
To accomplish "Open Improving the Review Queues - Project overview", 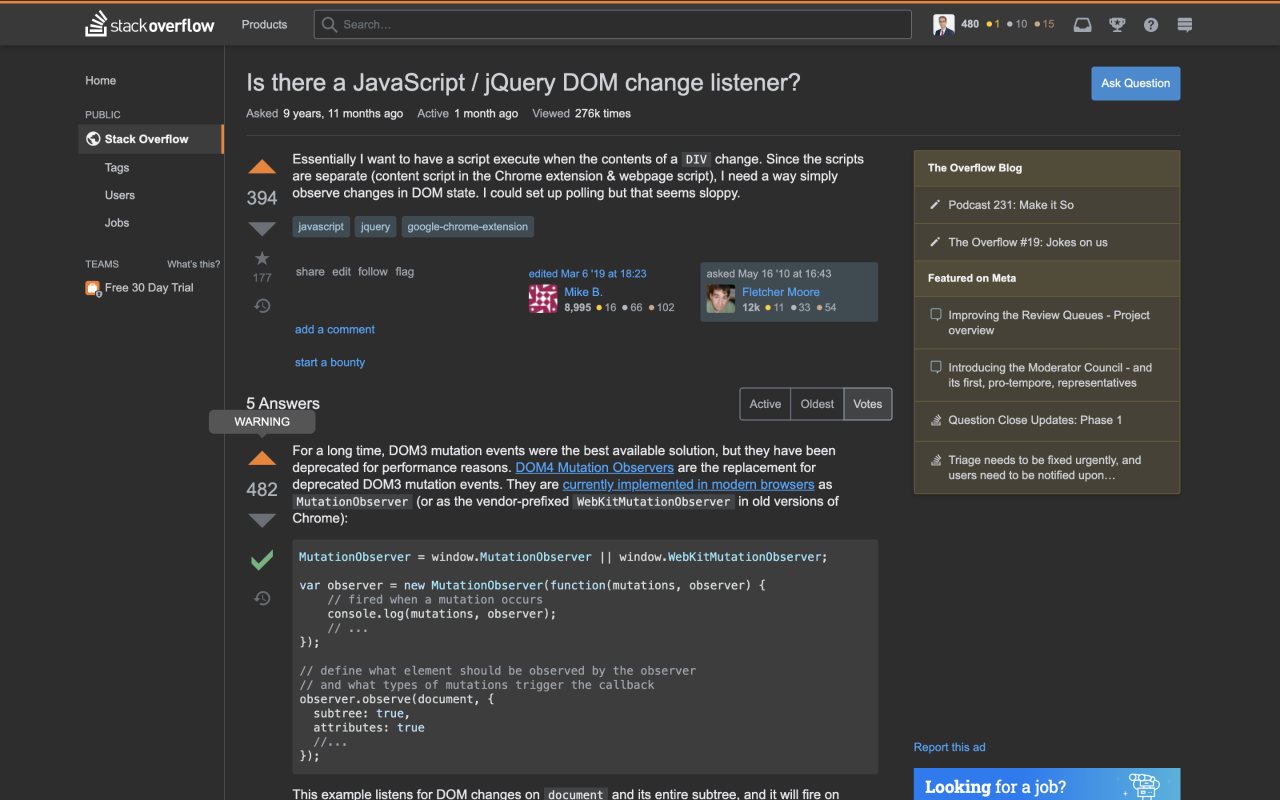I will (1049, 323).
